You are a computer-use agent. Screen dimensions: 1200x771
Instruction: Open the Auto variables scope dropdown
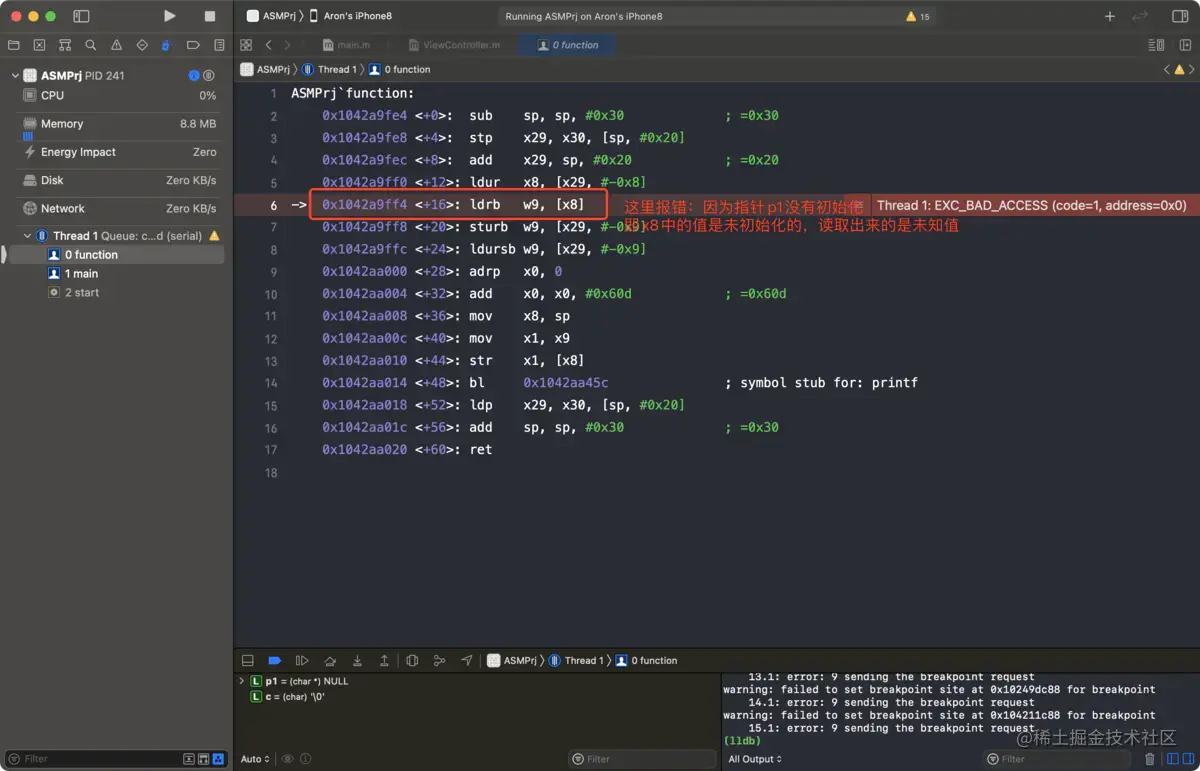255,759
